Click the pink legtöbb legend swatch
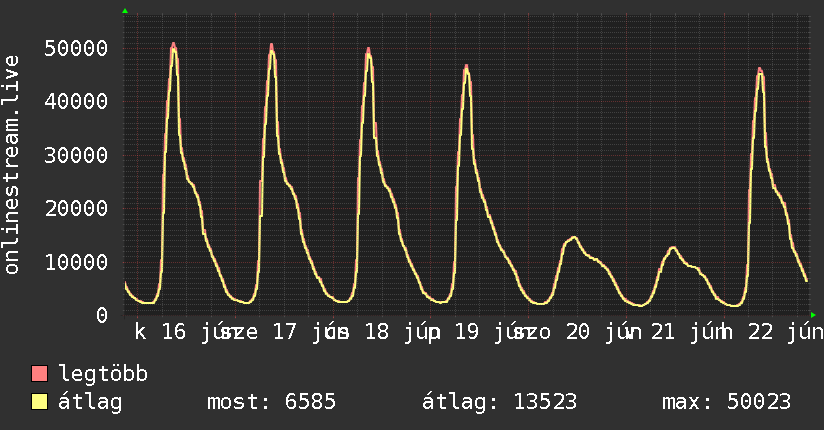 tap(39, 373)
